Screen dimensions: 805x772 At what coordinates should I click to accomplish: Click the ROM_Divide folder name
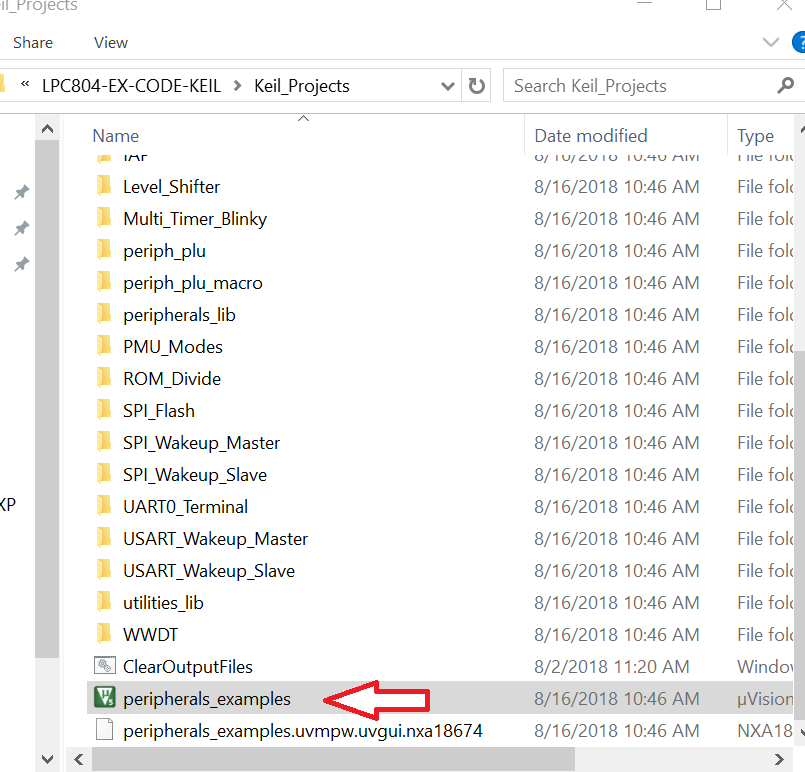(172, 379)
